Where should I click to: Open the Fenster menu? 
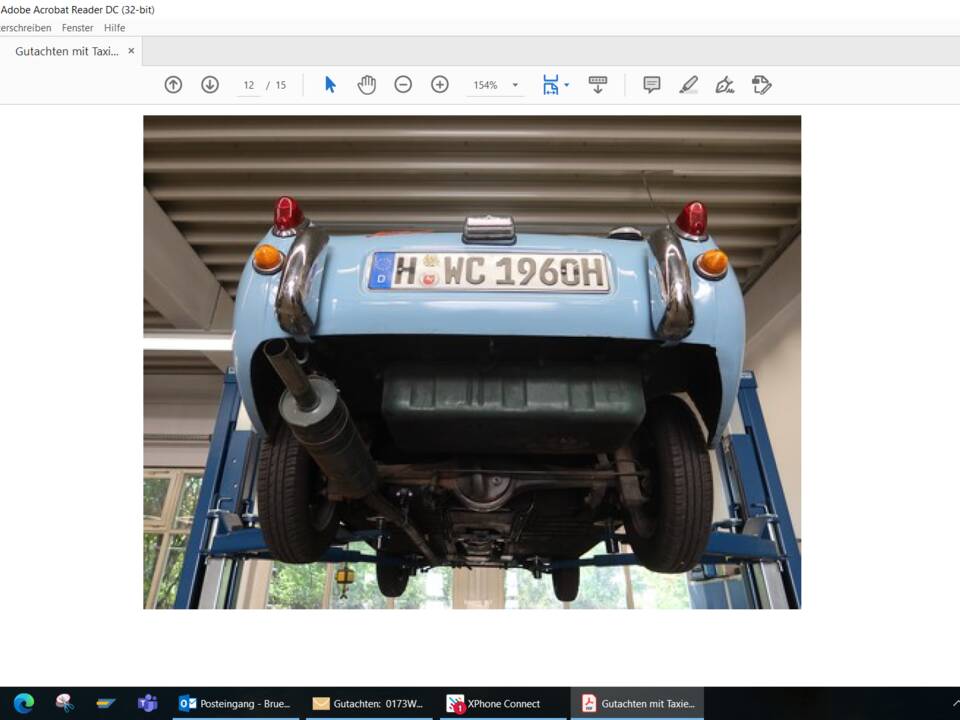(x=77, y=27)
